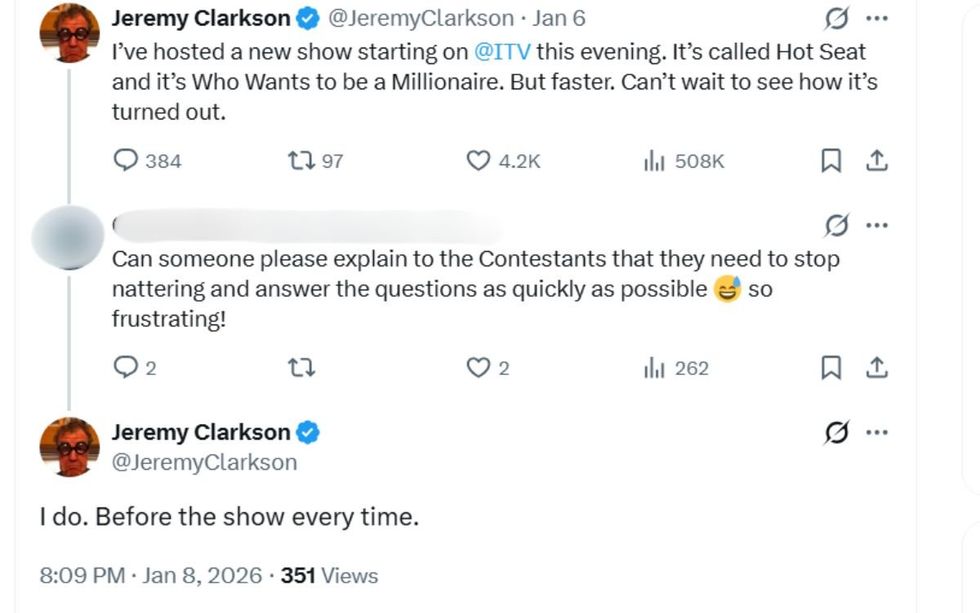This screenshot has height=613, width=980.
Task: Open more options on the bottom reply
Action: point(876,431)
